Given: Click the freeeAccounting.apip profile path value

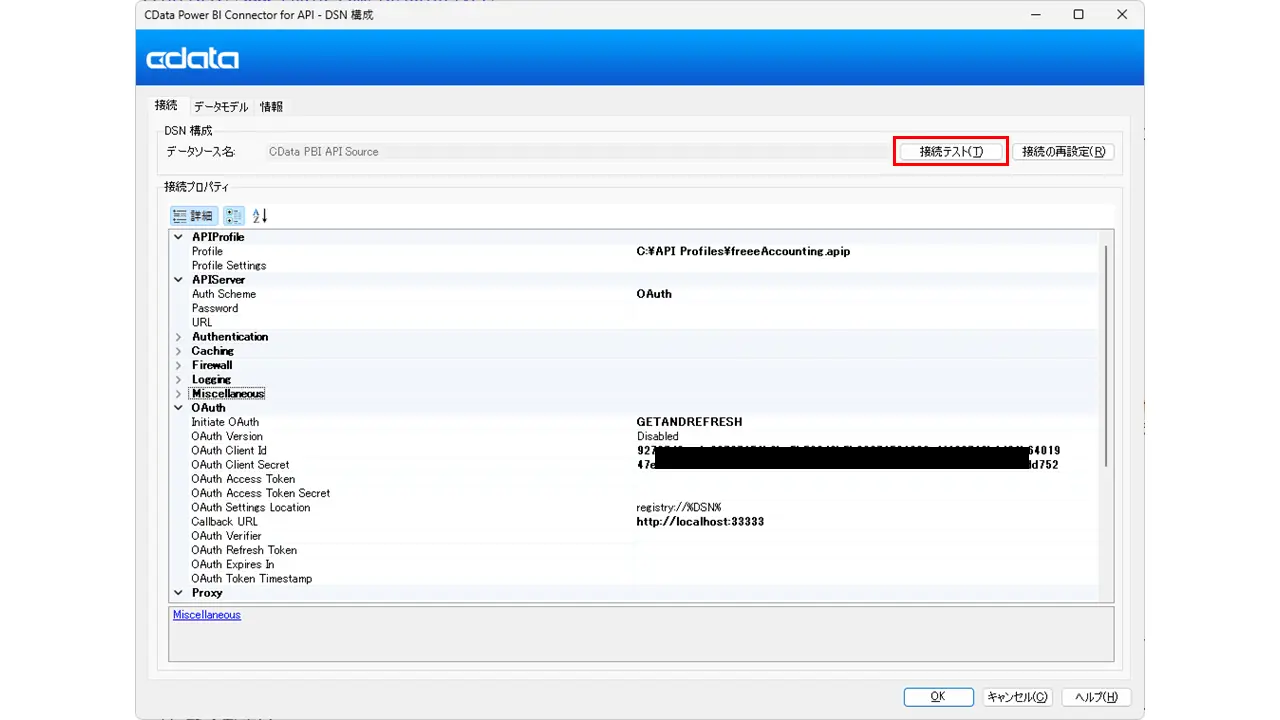Looking at the screenshot, I should click(x=743, y=252).
